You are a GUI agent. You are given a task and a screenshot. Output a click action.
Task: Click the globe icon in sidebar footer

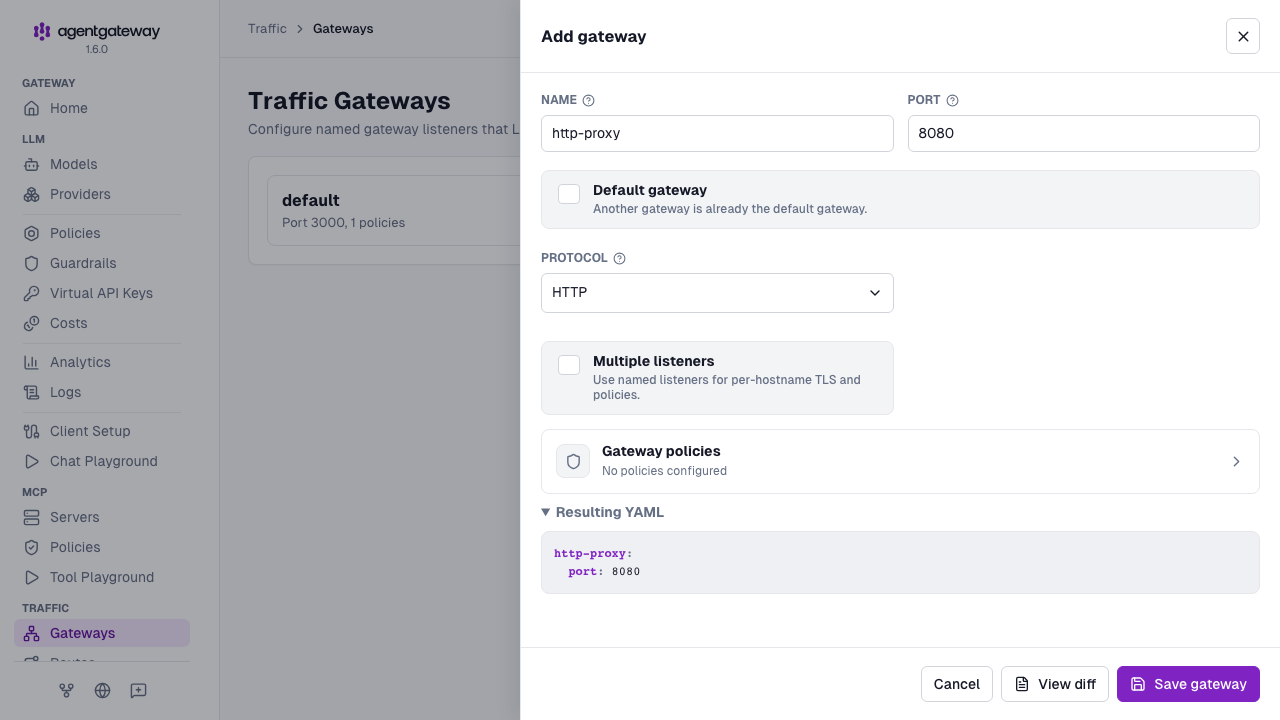tap(102, 690)
